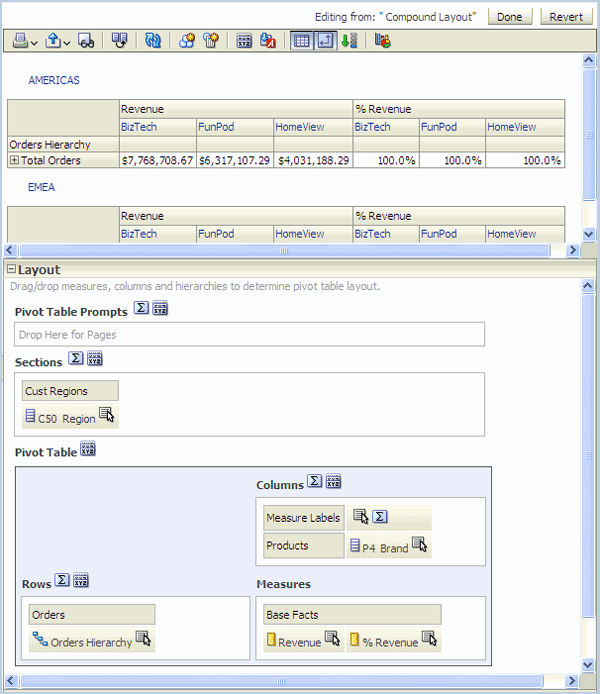600x694 pixels.
Task: Click left arrow of results horizontal scrollbar
Action: point(11,250)
